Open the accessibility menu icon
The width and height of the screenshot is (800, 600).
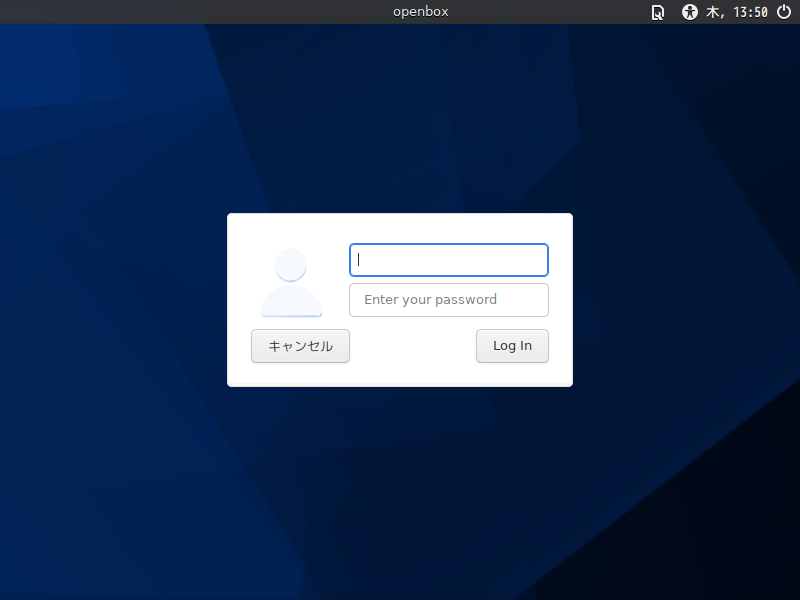689,12
